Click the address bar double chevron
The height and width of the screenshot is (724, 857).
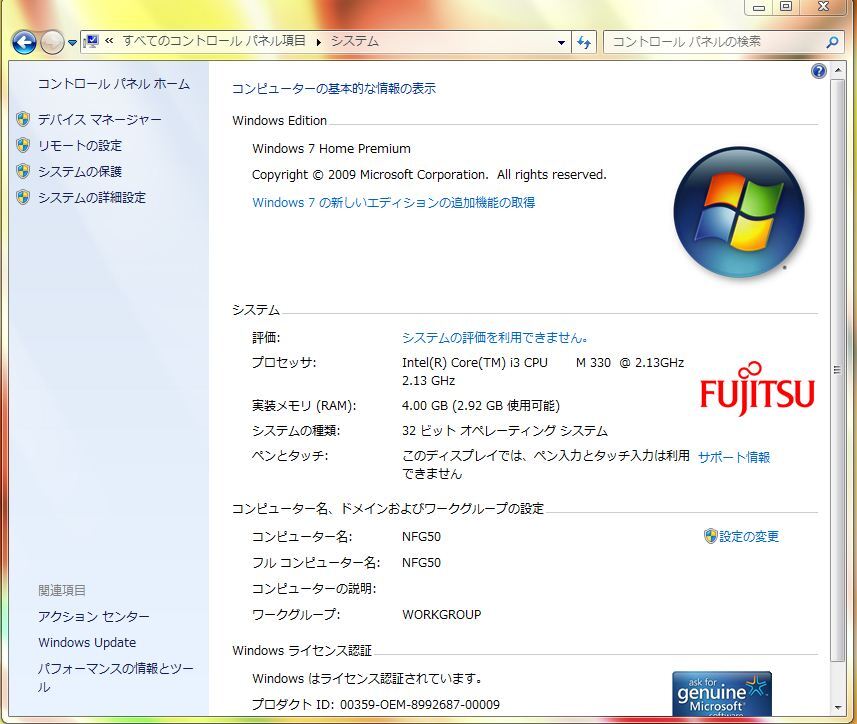point(109,41)
